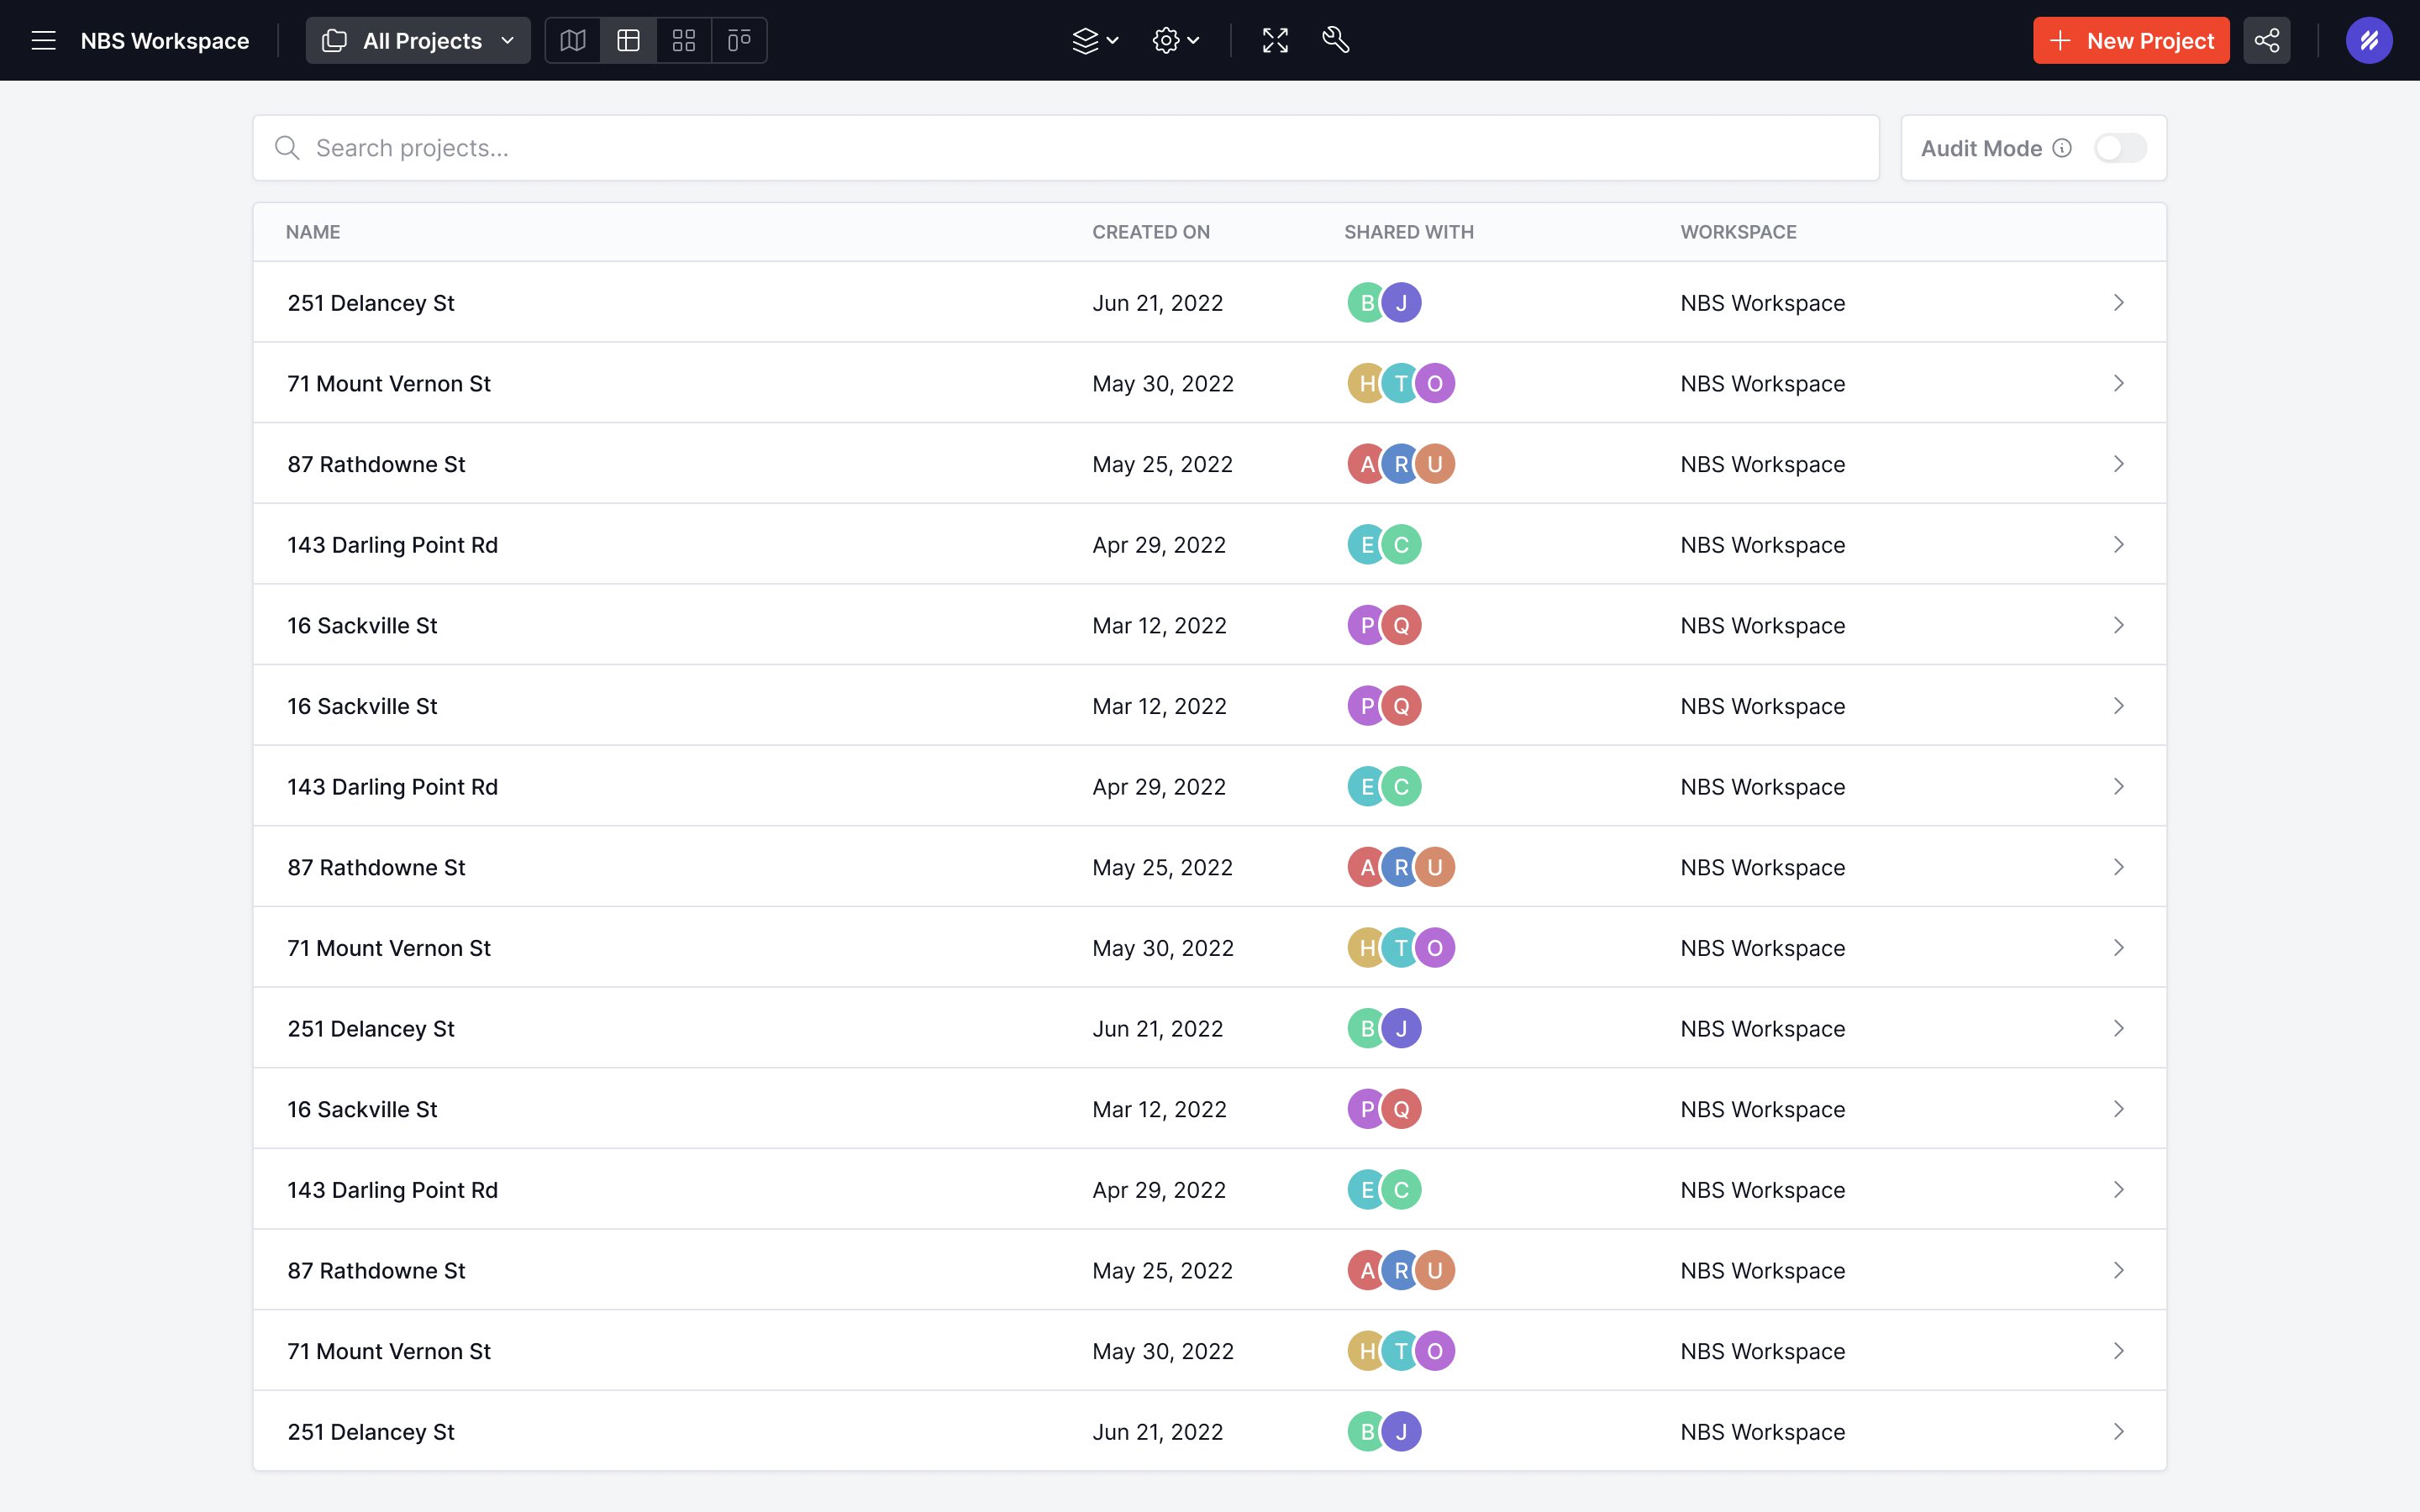Switch to grid view
Screen dimensions: 2420x1512
[x=684, y=40]
